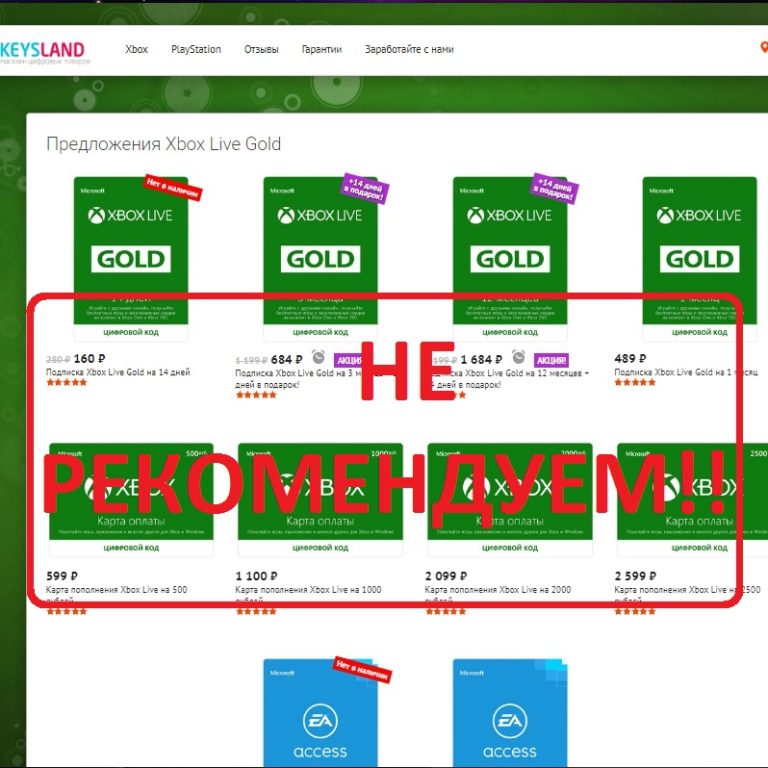Click link Подписка Xbox Live Gold на 1 месяц
This screenshot has width=768, height=768.
click(x=686, y=372)
